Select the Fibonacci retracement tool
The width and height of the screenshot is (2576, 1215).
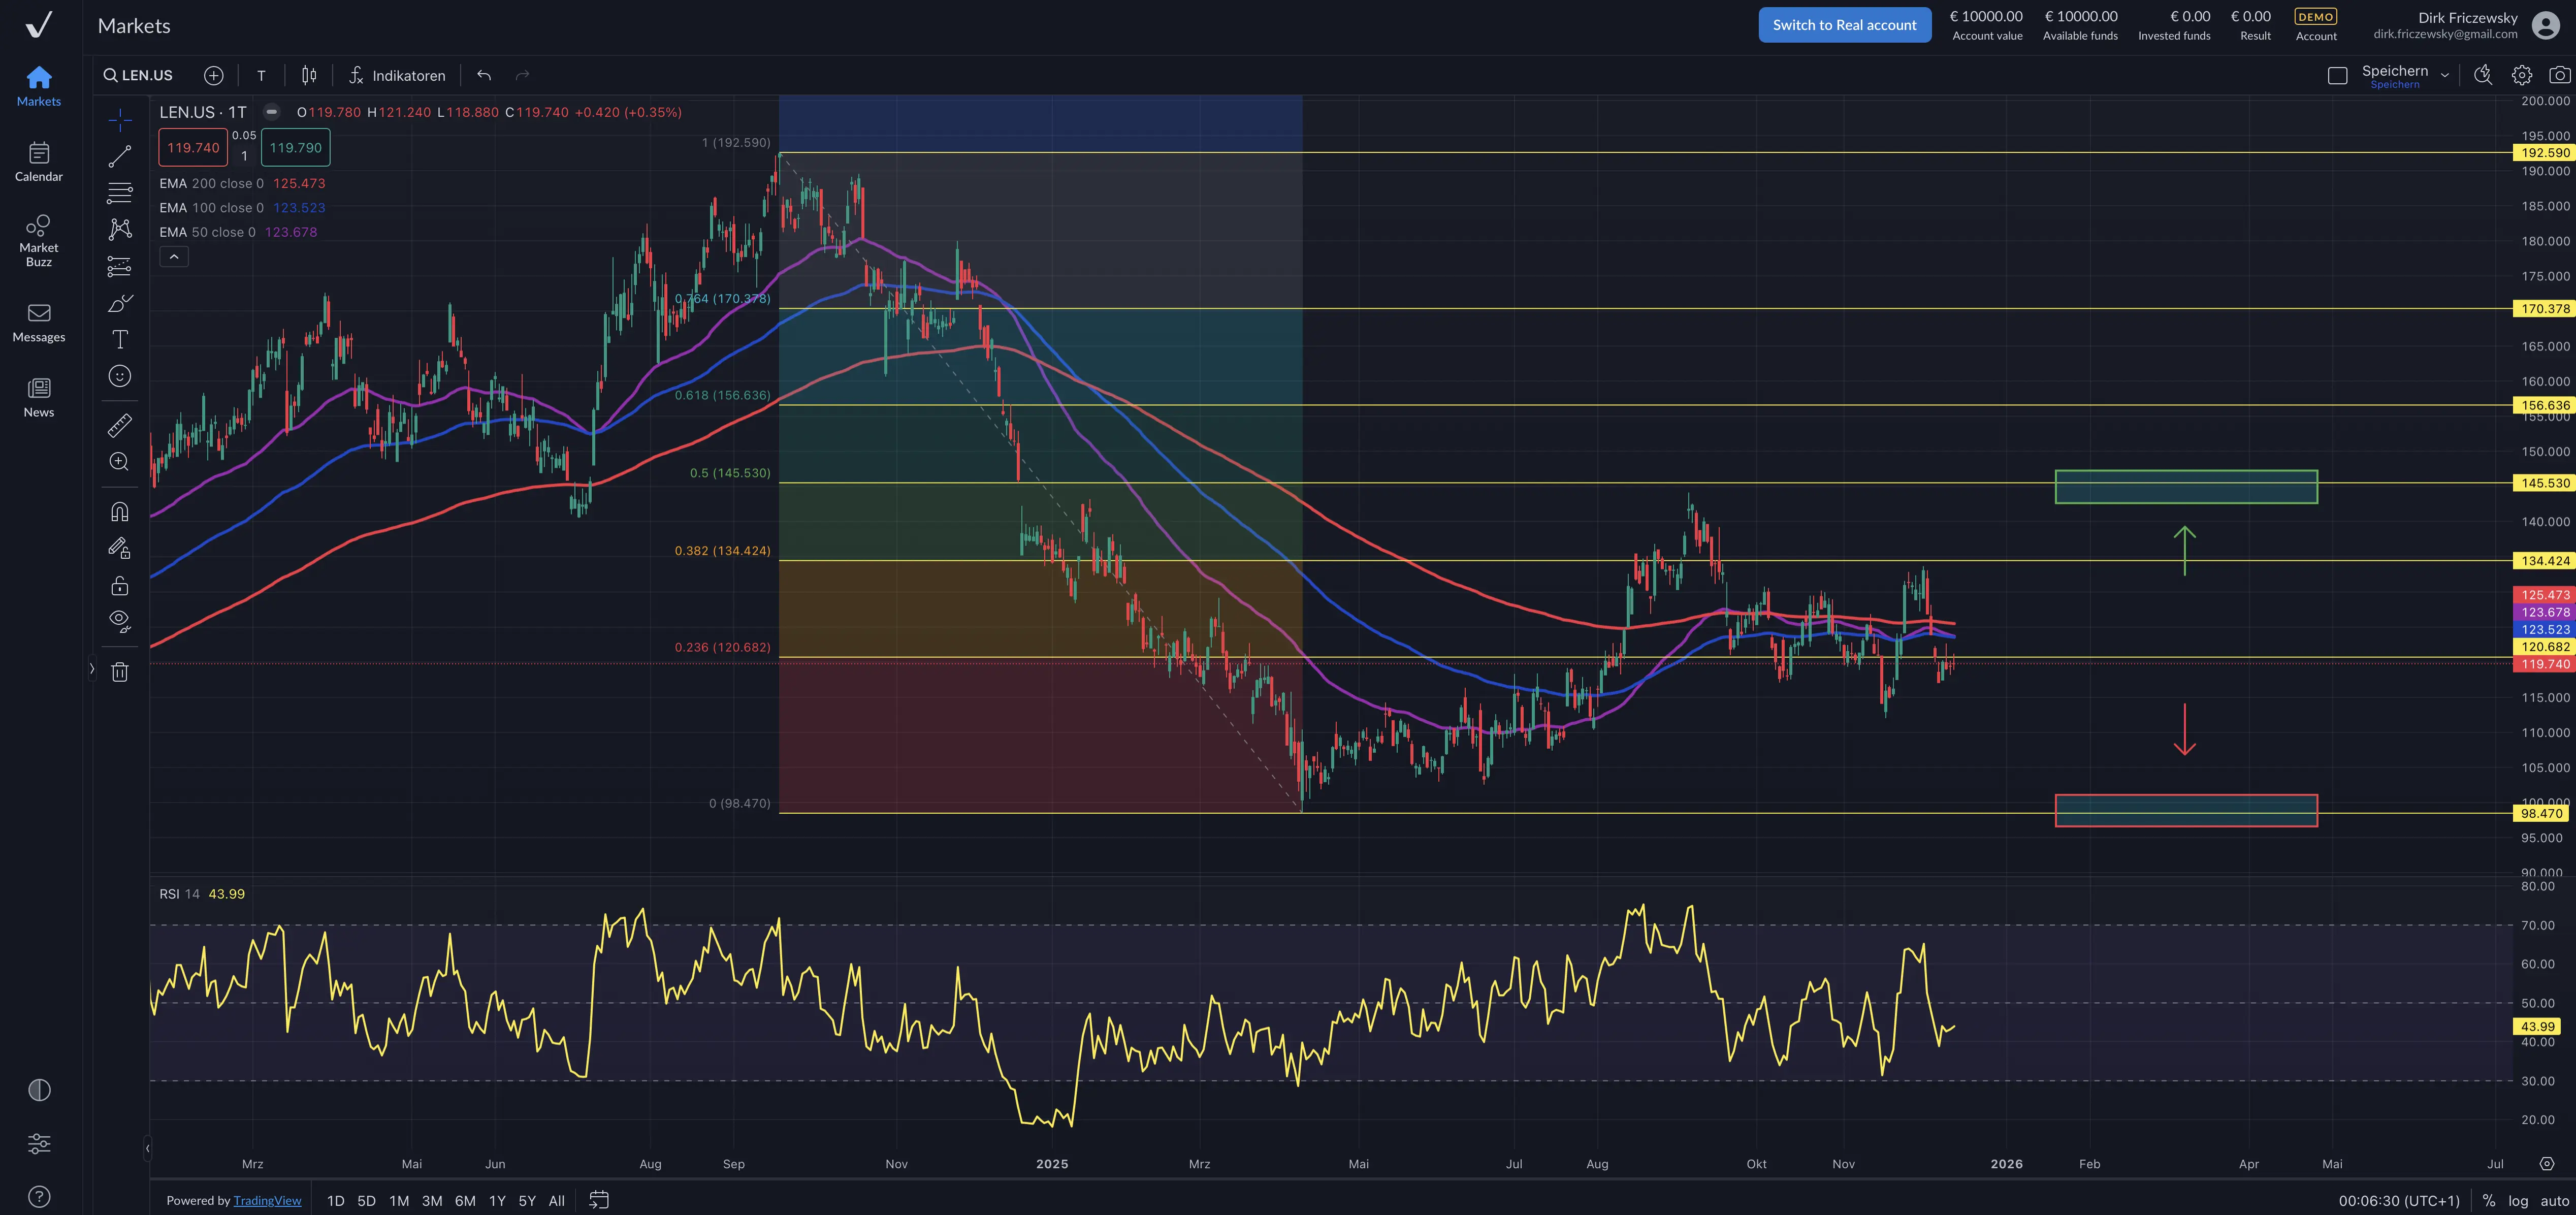120,193
